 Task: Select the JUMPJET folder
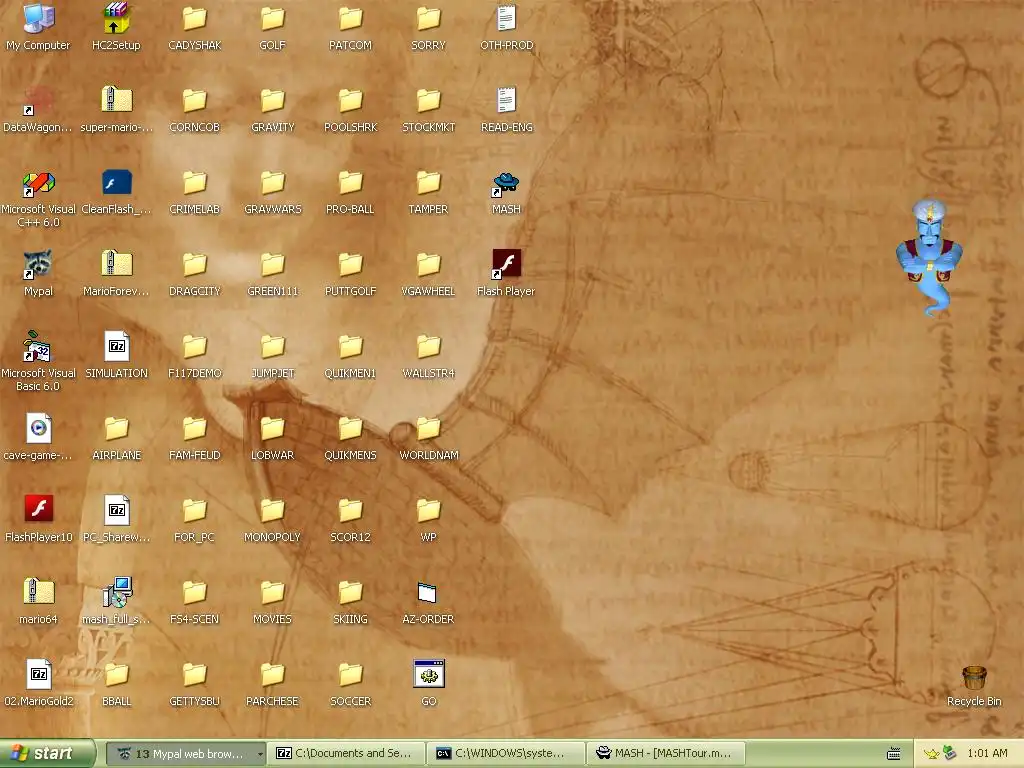point(272,347)
